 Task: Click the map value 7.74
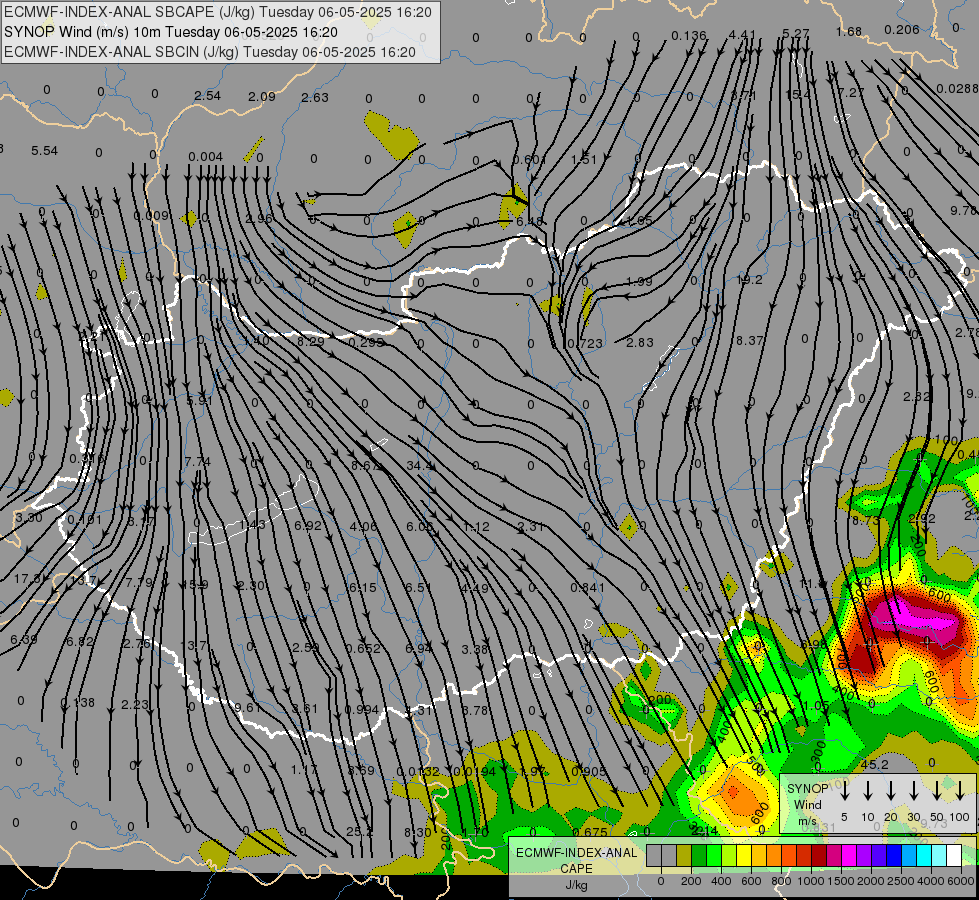pyautogui.click(x=197, y=462)
